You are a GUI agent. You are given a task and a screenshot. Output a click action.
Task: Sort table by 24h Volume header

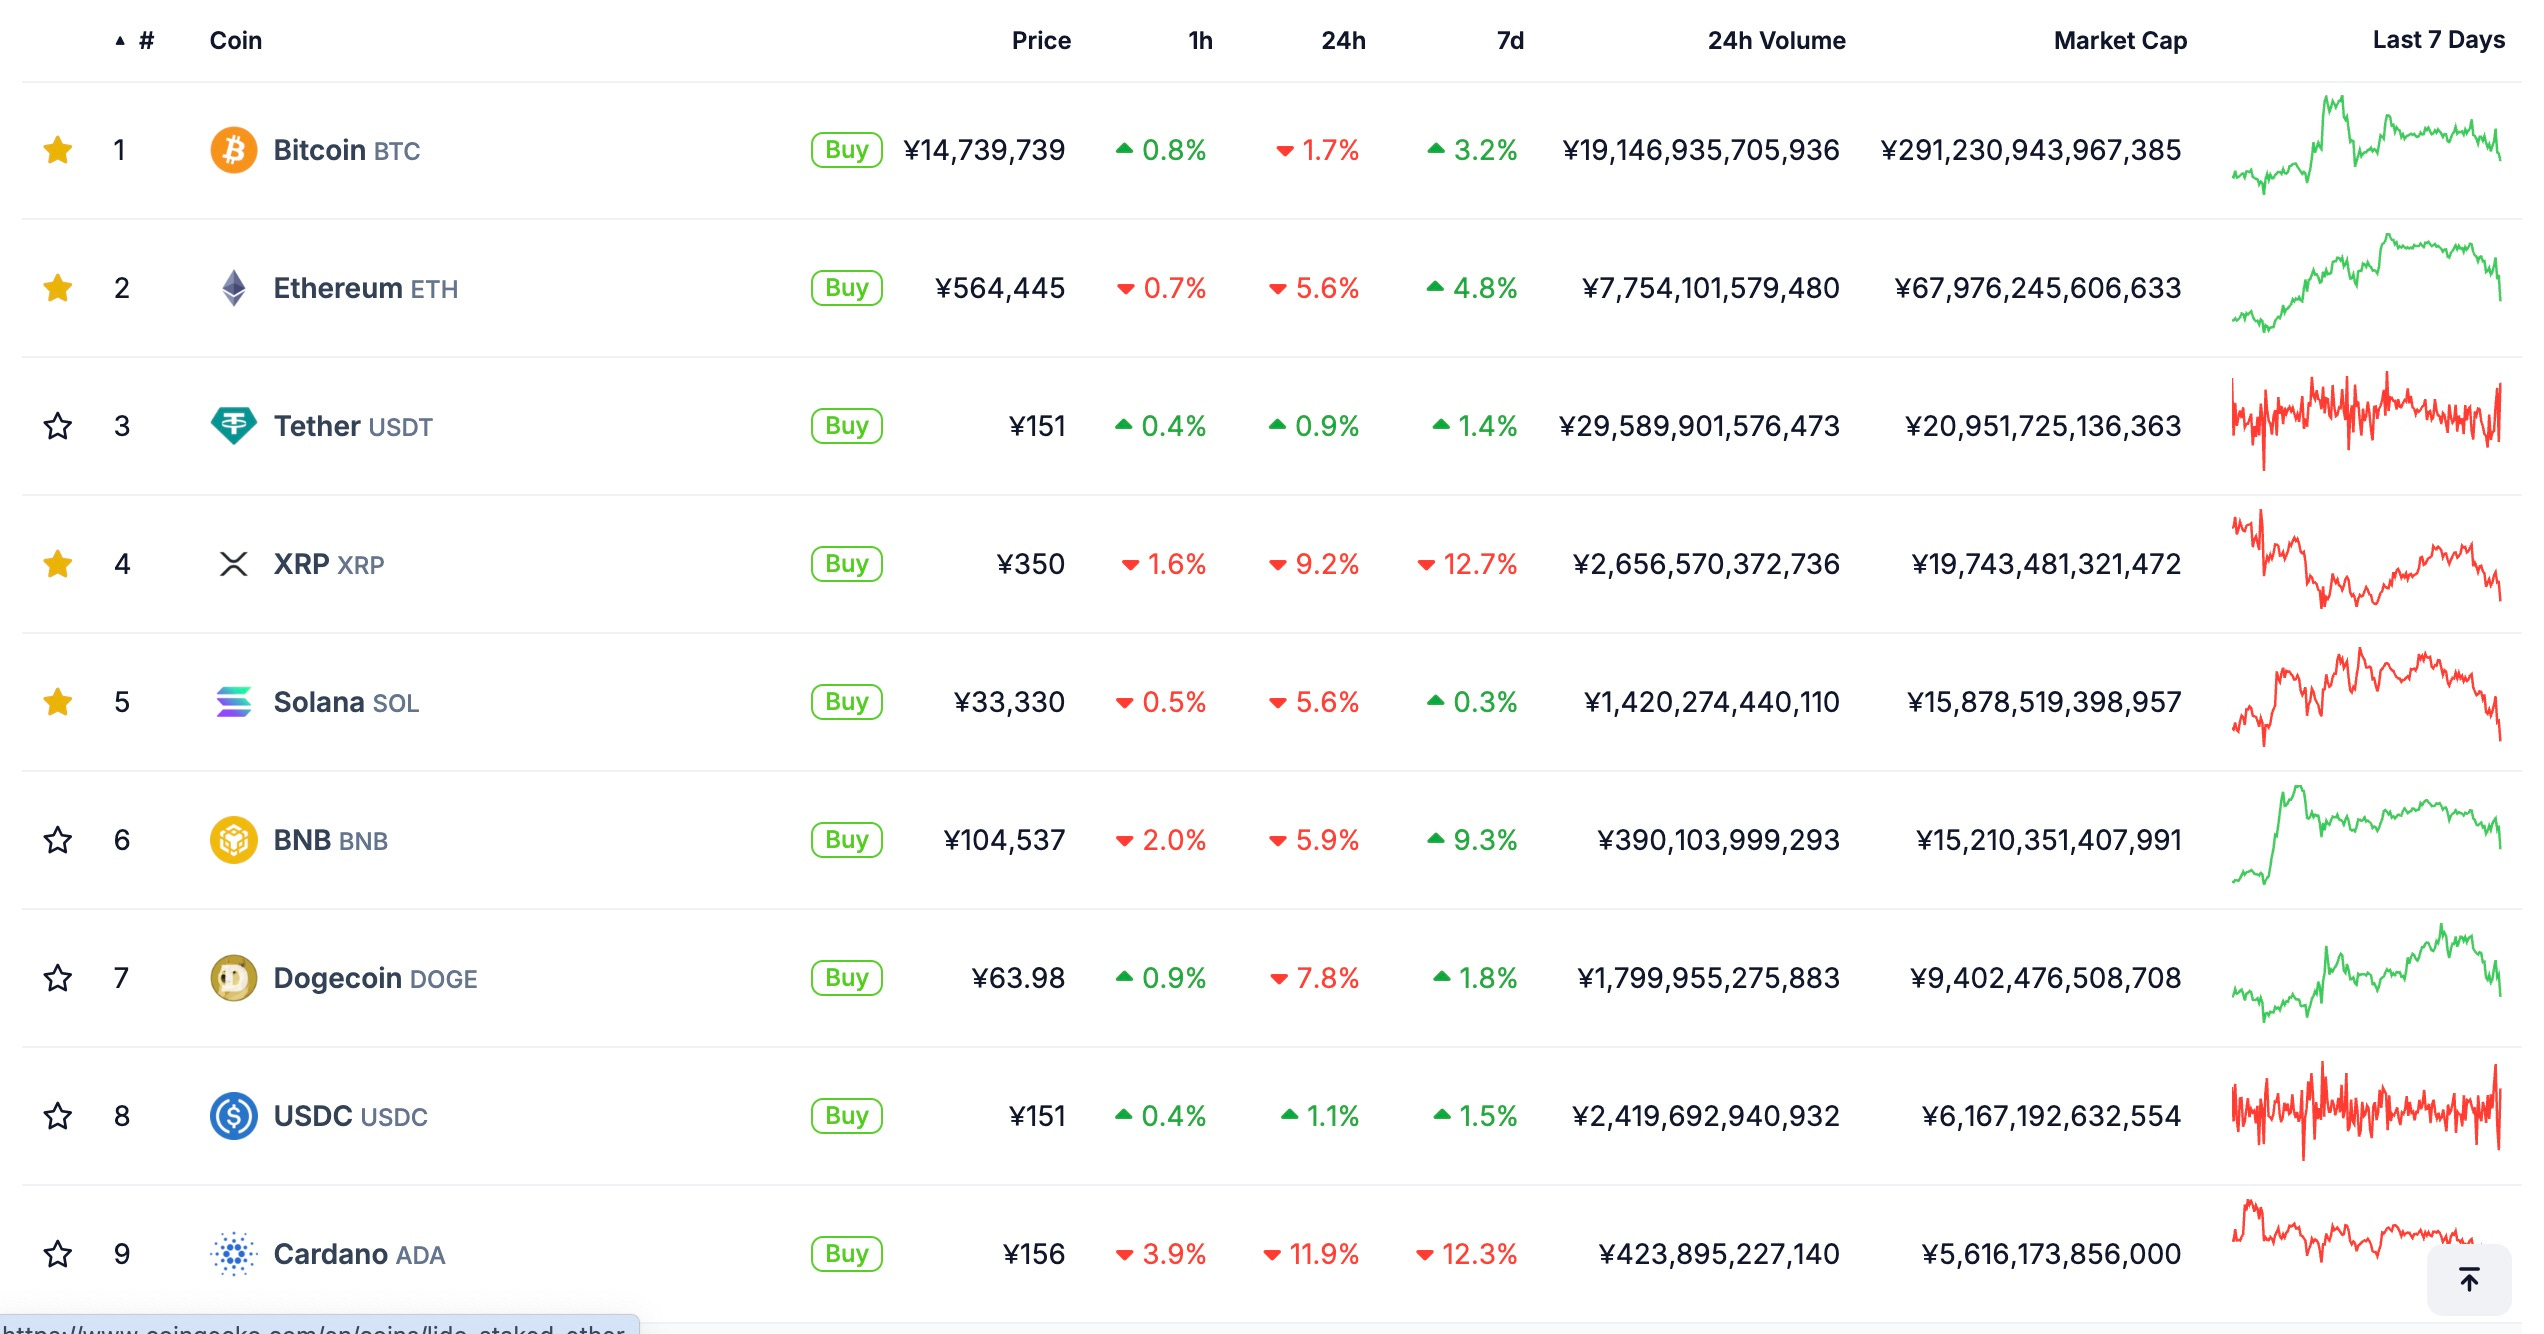[1776, 41]
